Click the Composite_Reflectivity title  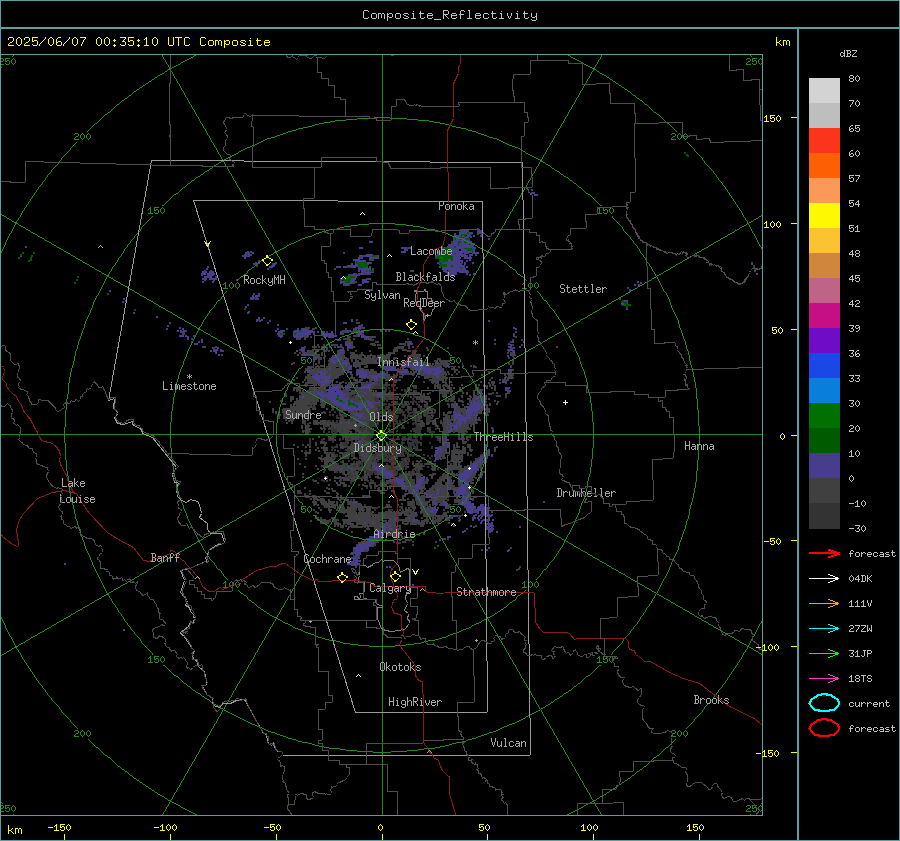(450, 15)
